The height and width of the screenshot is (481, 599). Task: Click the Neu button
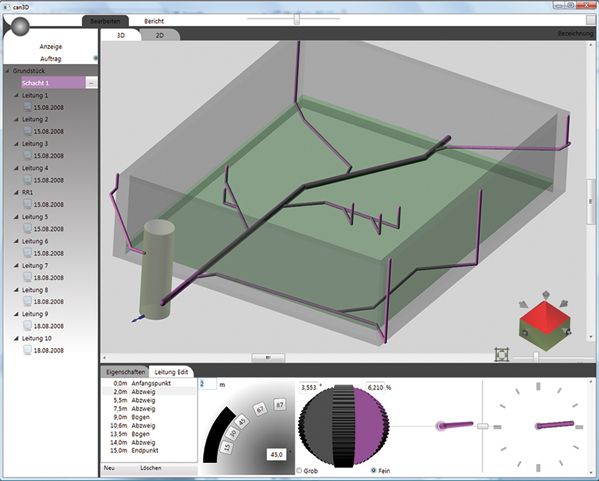tap(109, 468)
